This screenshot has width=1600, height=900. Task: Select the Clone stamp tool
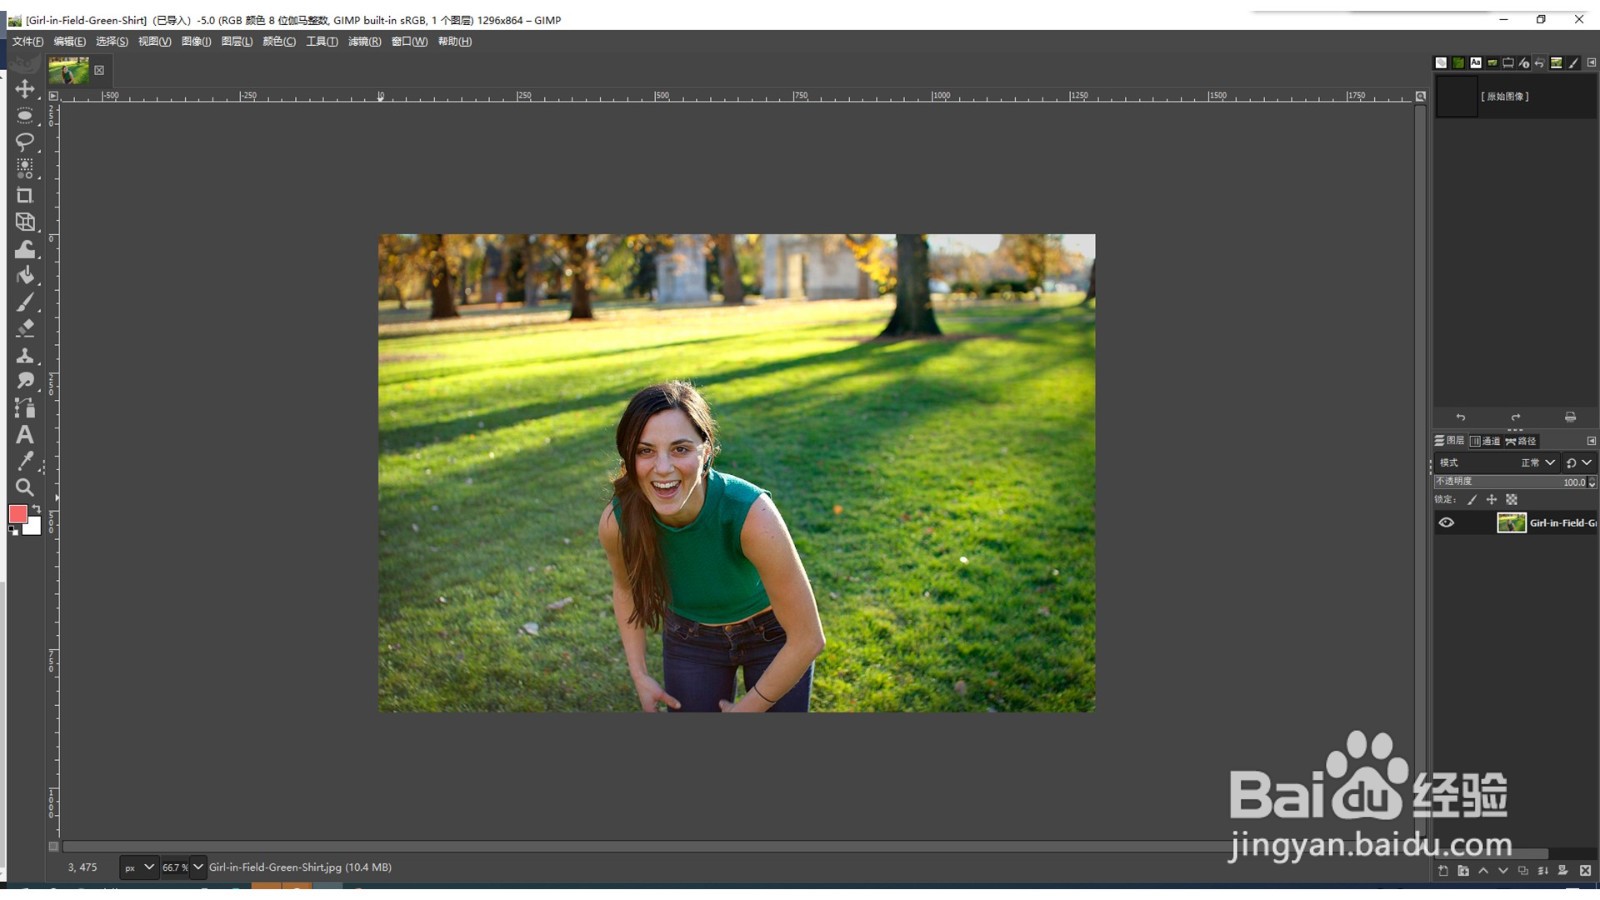coord(25,355)
